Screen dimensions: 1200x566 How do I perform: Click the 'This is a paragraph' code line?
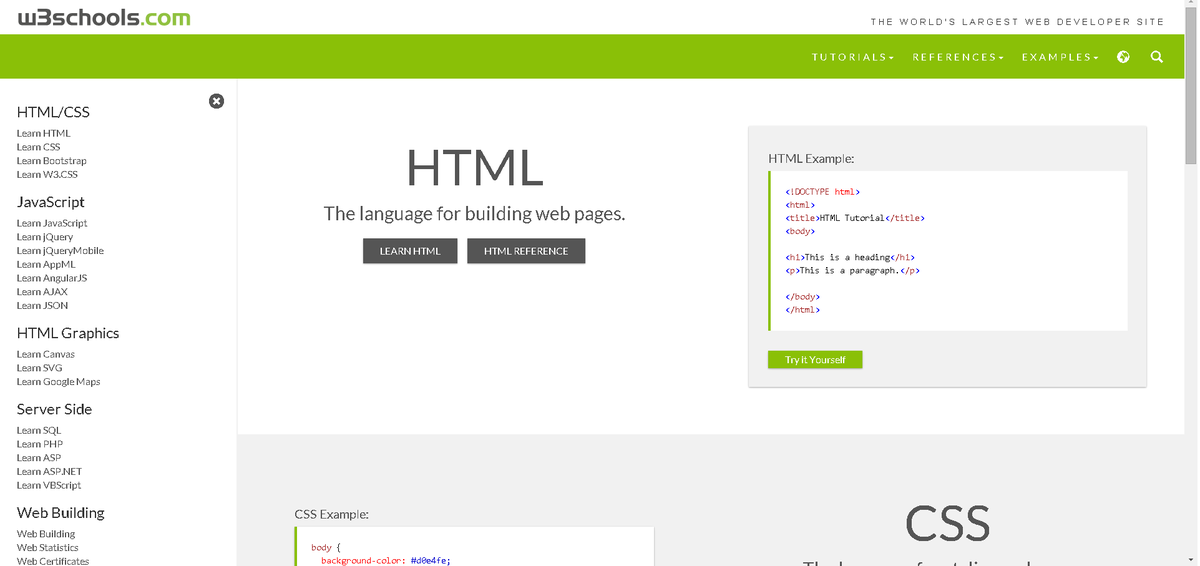pyautogui.click(x=853, y=270)
